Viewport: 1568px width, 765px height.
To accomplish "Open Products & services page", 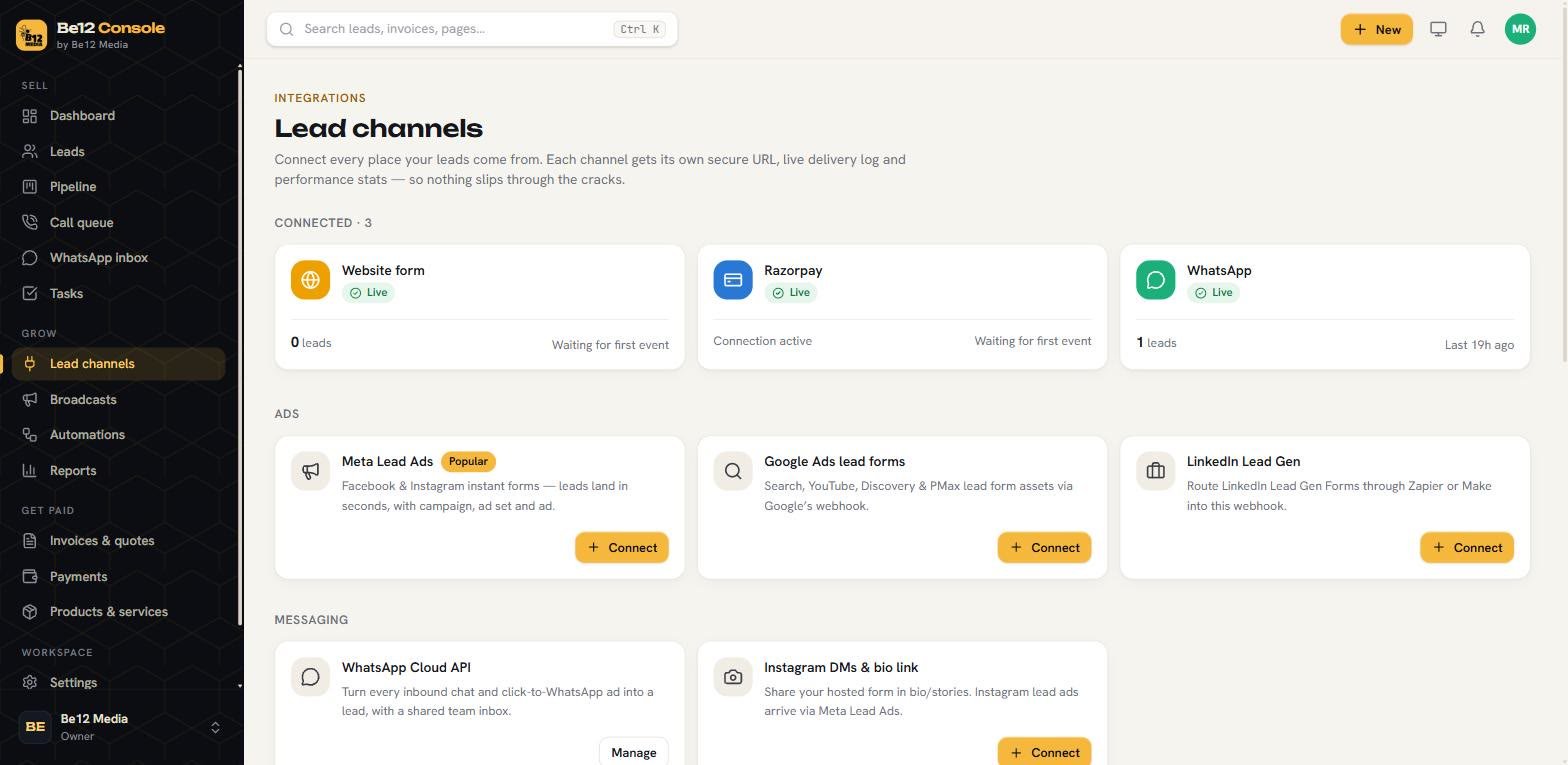I will coord(118,612).
